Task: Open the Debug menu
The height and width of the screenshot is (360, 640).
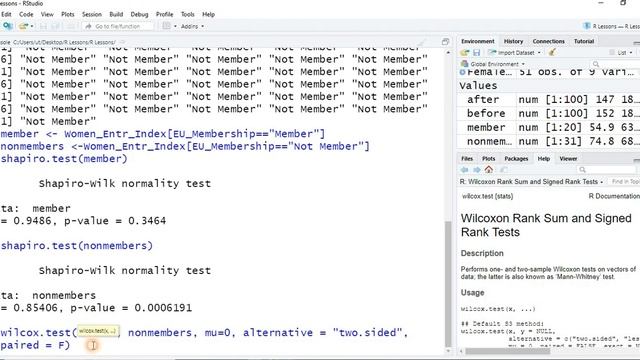Action: point(139,14)
